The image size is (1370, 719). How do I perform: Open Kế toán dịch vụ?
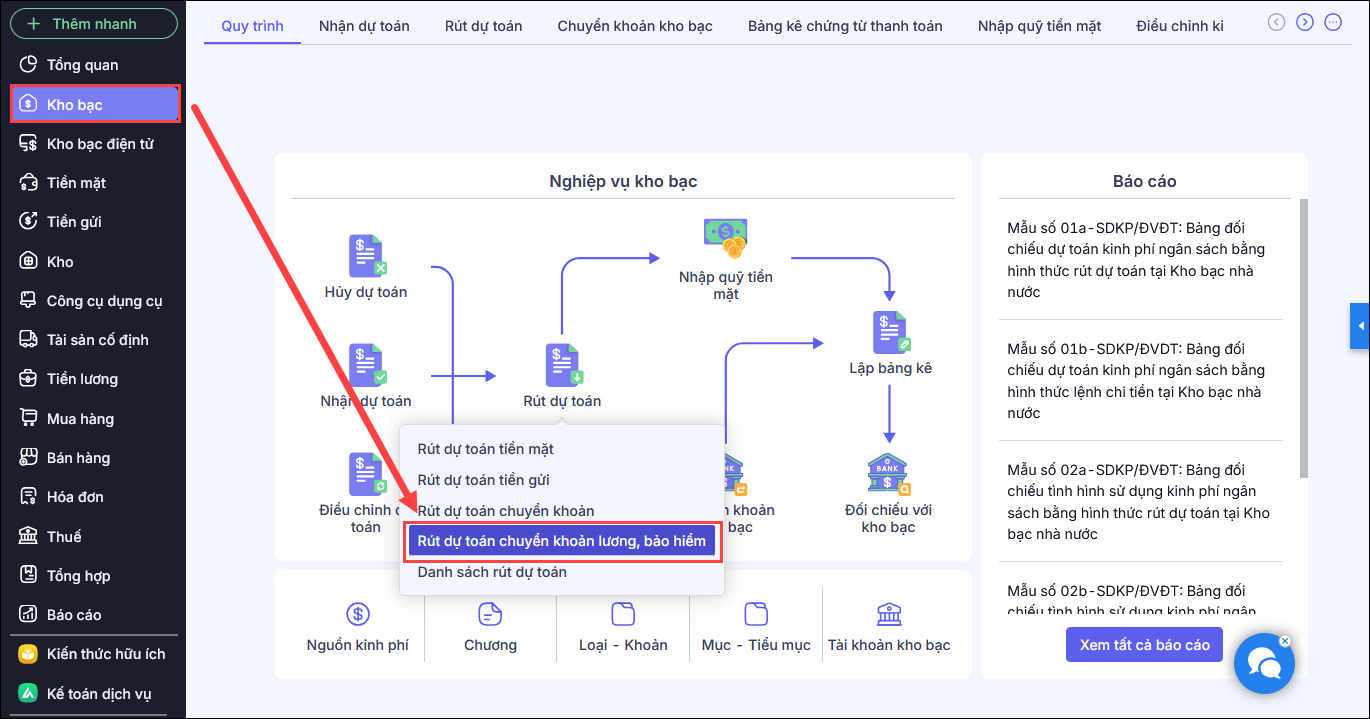94,694
